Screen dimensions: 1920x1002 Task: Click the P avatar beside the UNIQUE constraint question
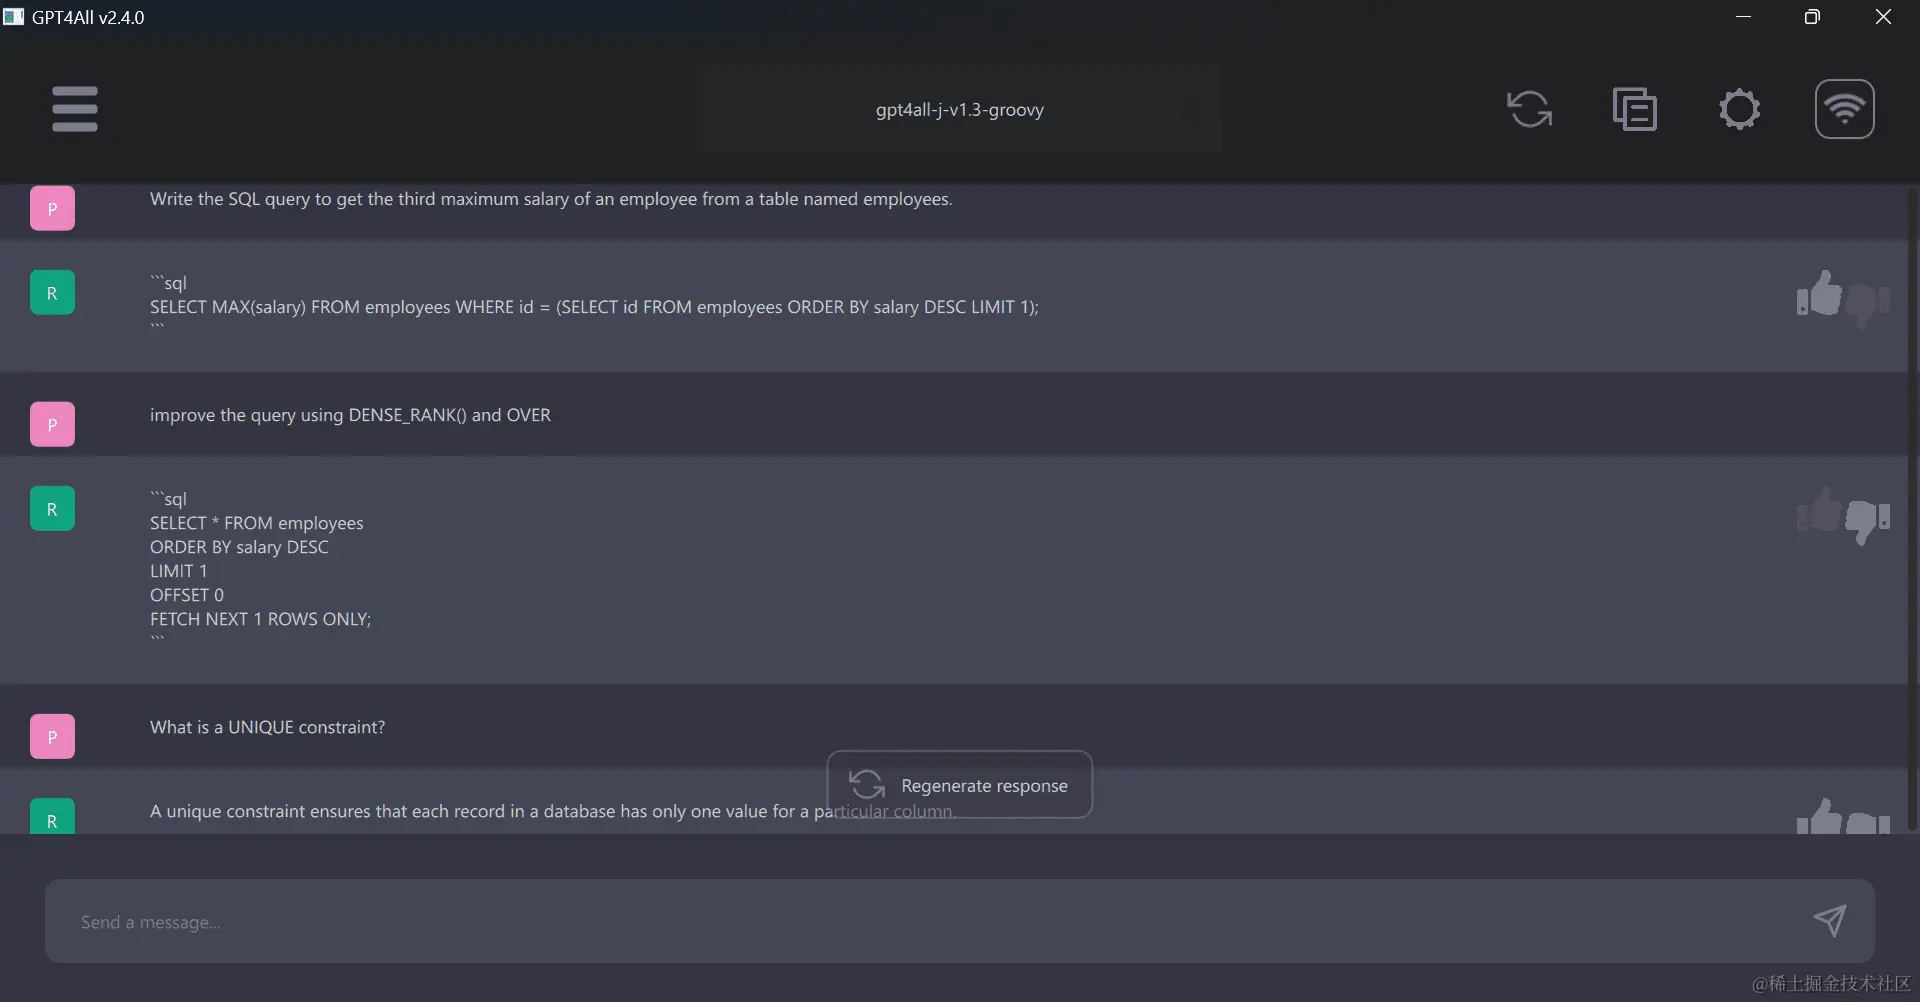52,736
